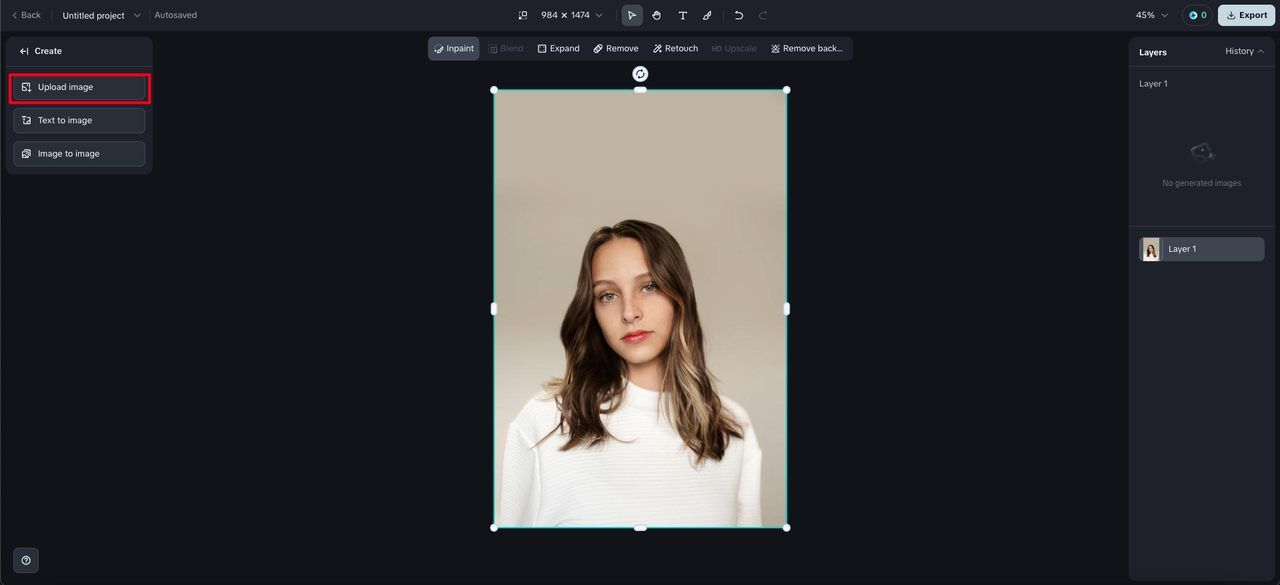
Task: Select the Layer 1 row in layers list
Action: (x=1201, y=249)
